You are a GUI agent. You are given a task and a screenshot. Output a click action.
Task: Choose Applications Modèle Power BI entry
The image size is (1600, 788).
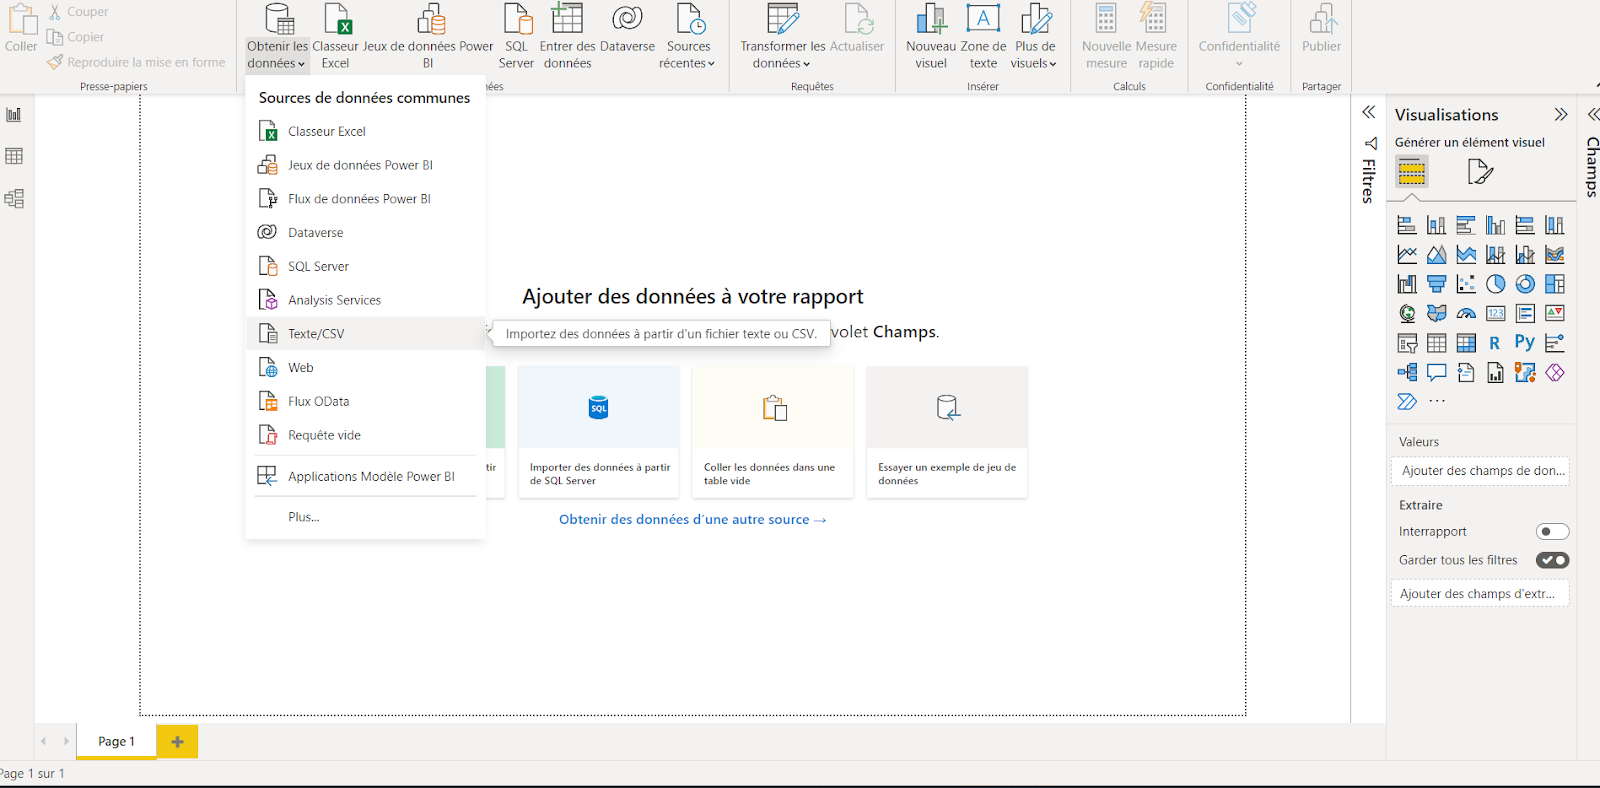pyautogui.click(x=365, y=477)
